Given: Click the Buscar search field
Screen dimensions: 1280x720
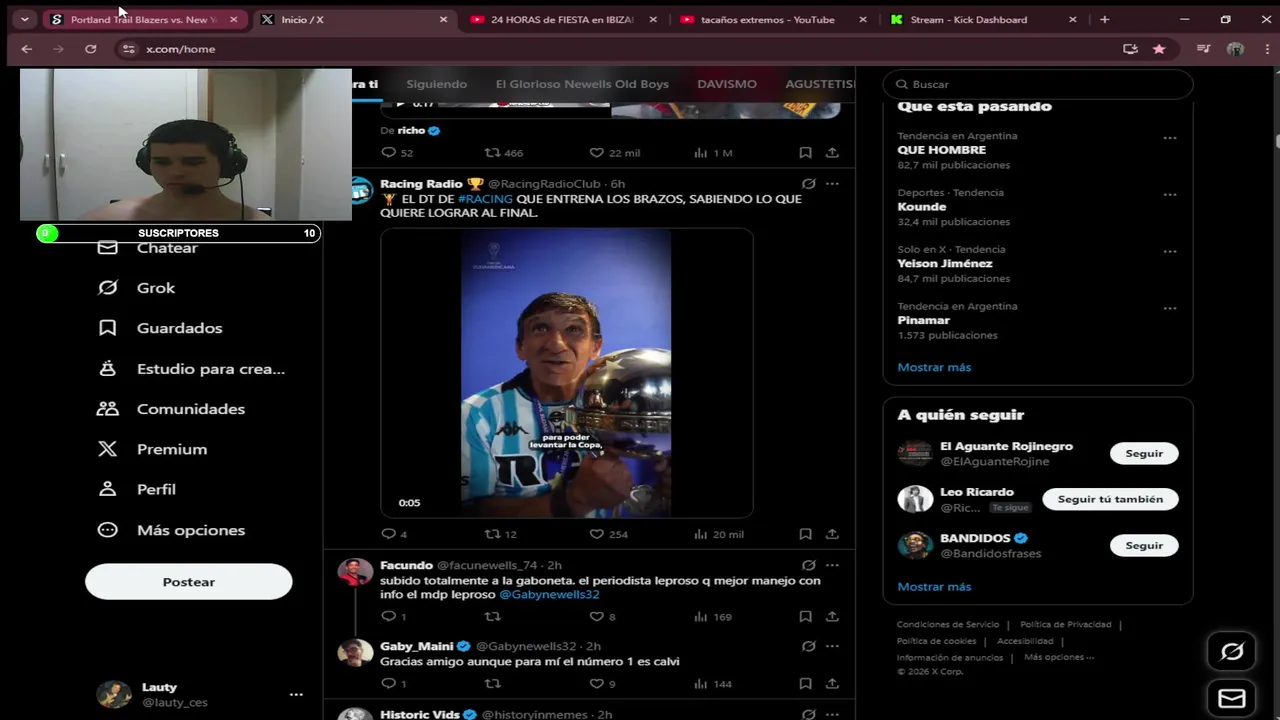Looking at the screenshot, I should pos(1038,84).
